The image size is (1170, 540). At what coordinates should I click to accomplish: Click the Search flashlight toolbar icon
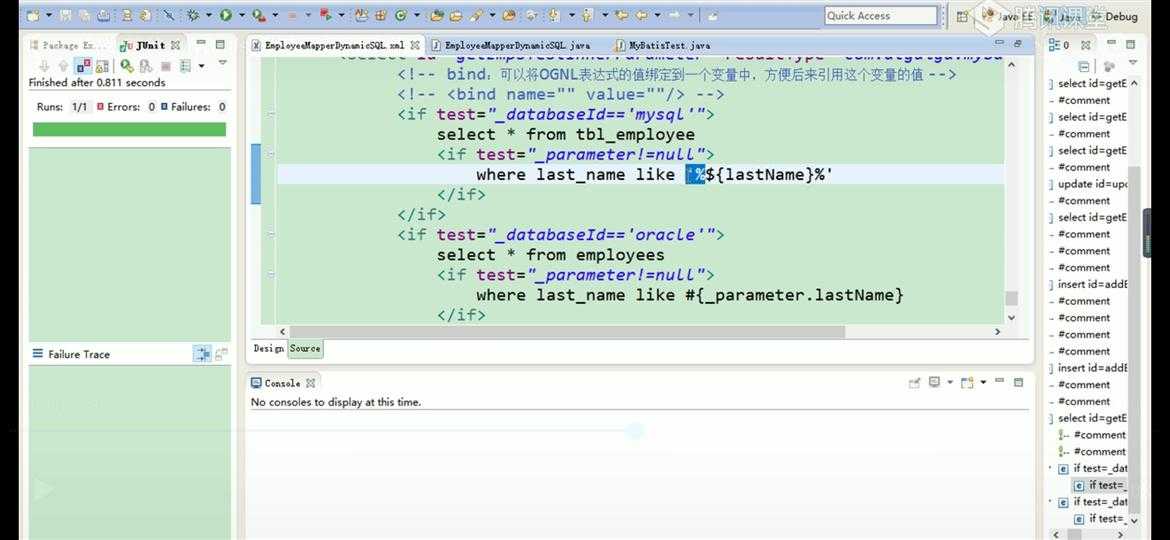pyautogui.click(x=475, y=15)
